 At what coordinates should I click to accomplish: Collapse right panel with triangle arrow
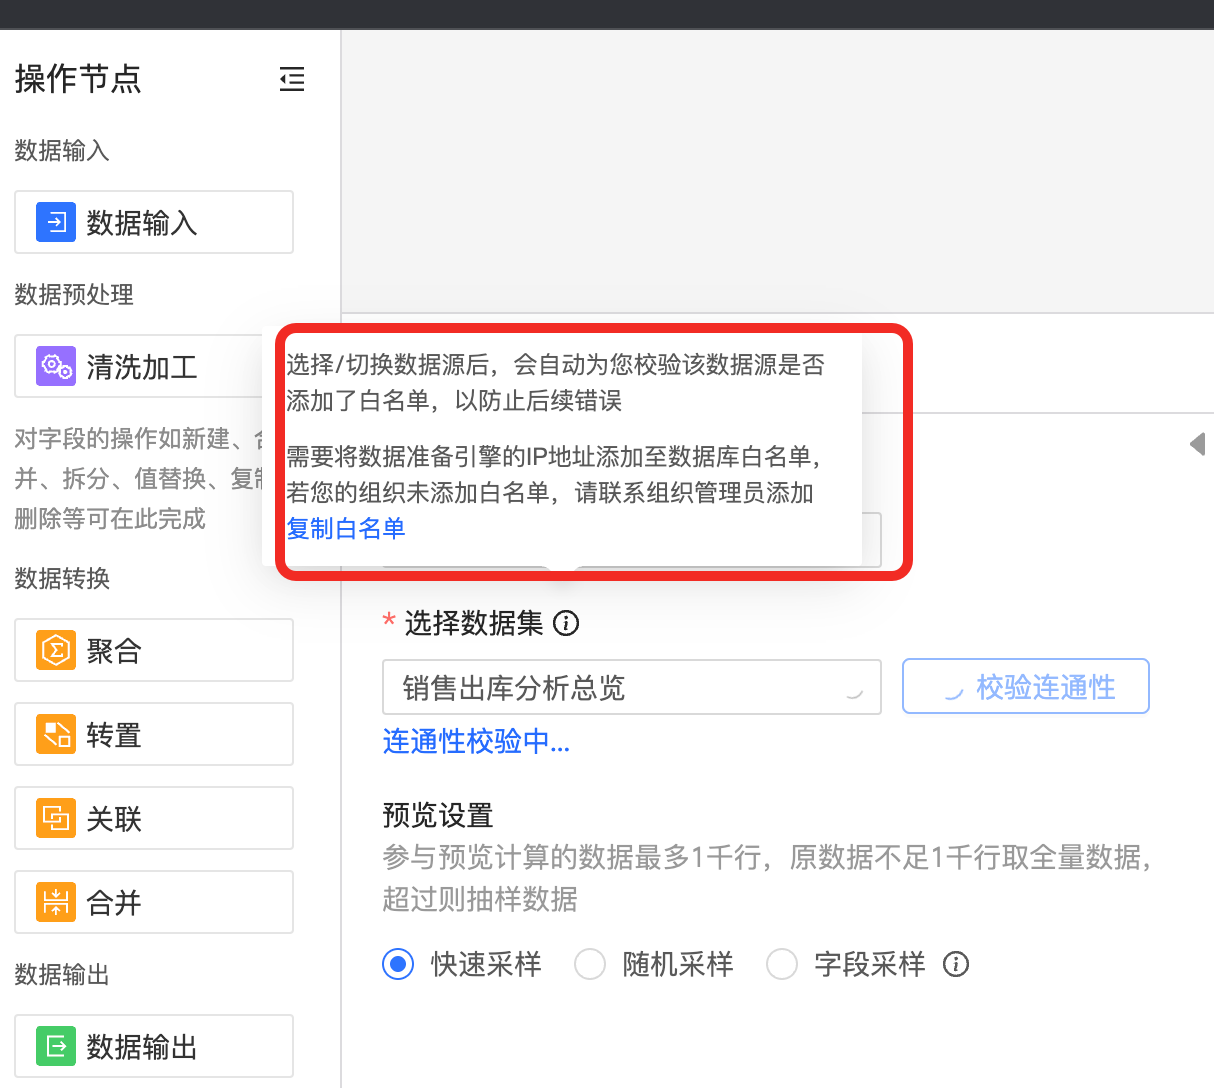pyautogui.click(x=1197, y=444)
